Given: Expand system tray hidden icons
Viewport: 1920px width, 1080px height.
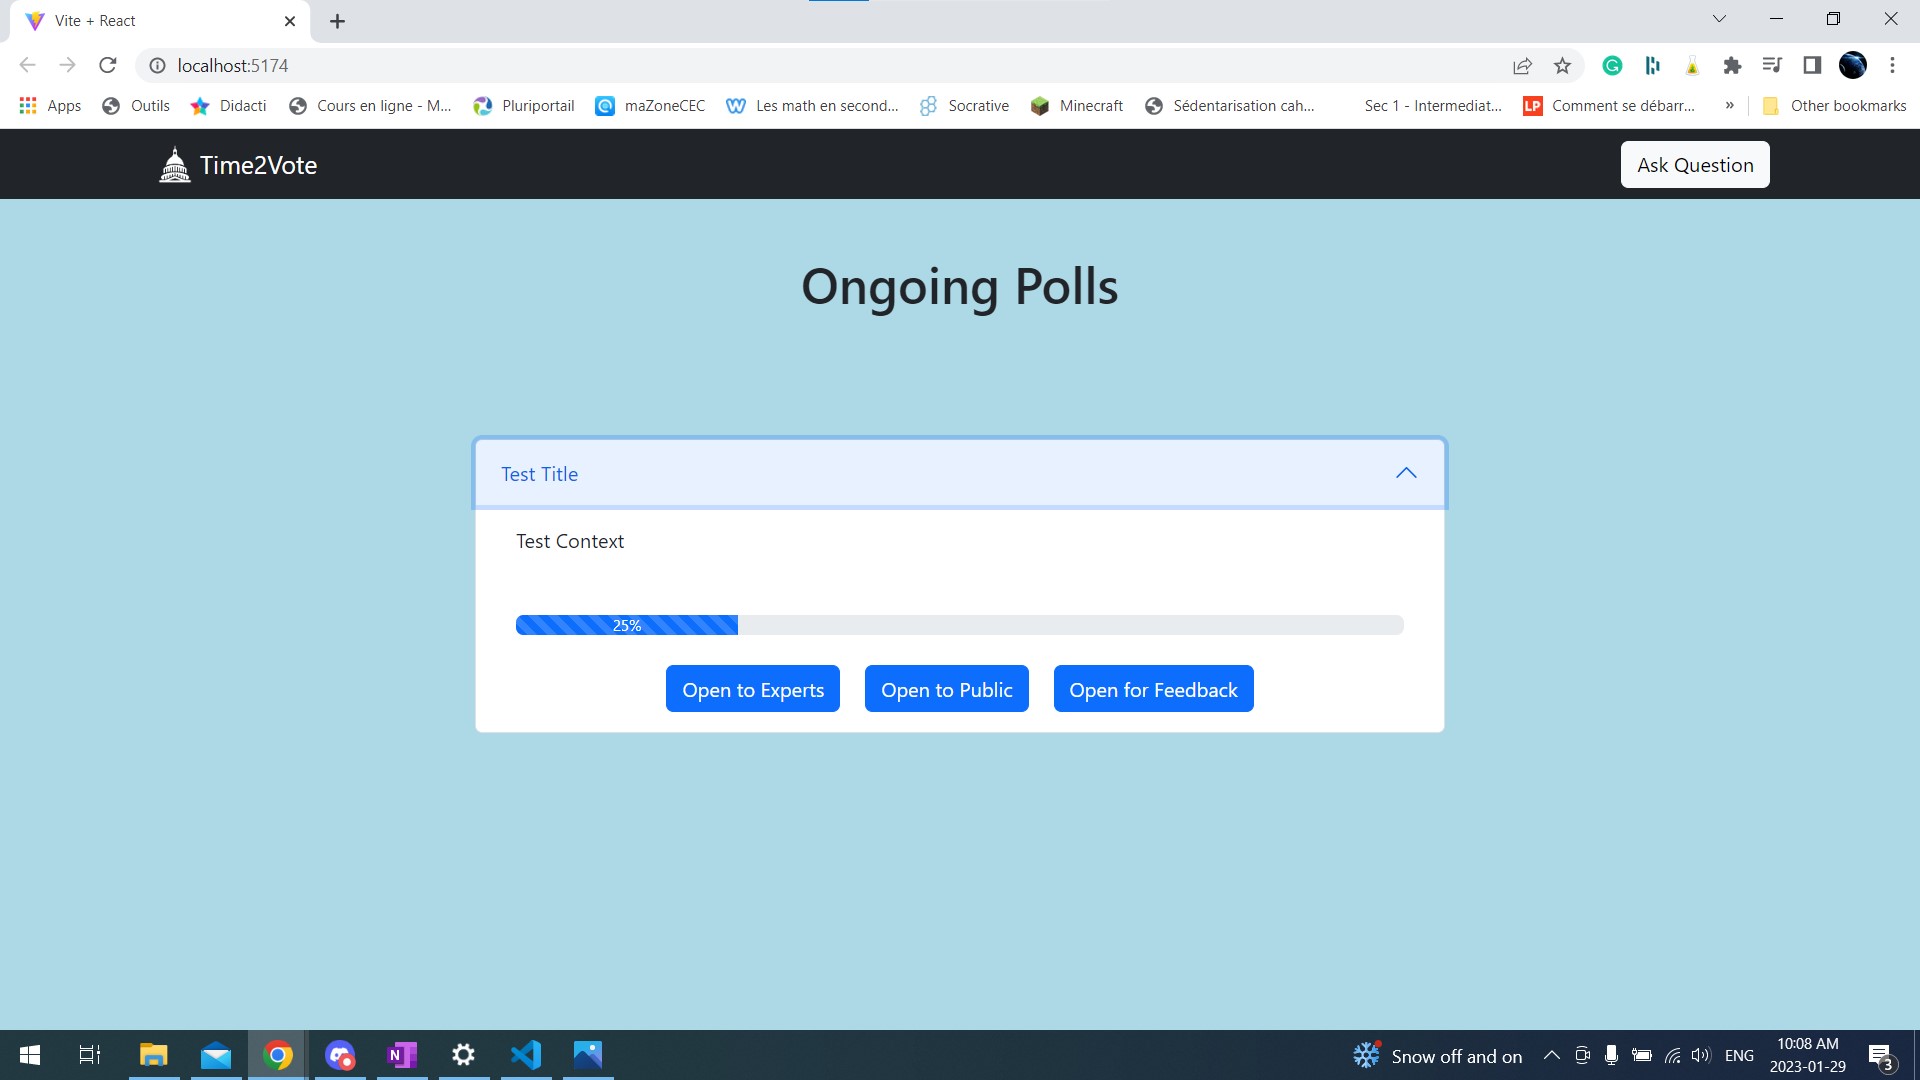Looking at the screenshot, I should tap(1551, 1055).
